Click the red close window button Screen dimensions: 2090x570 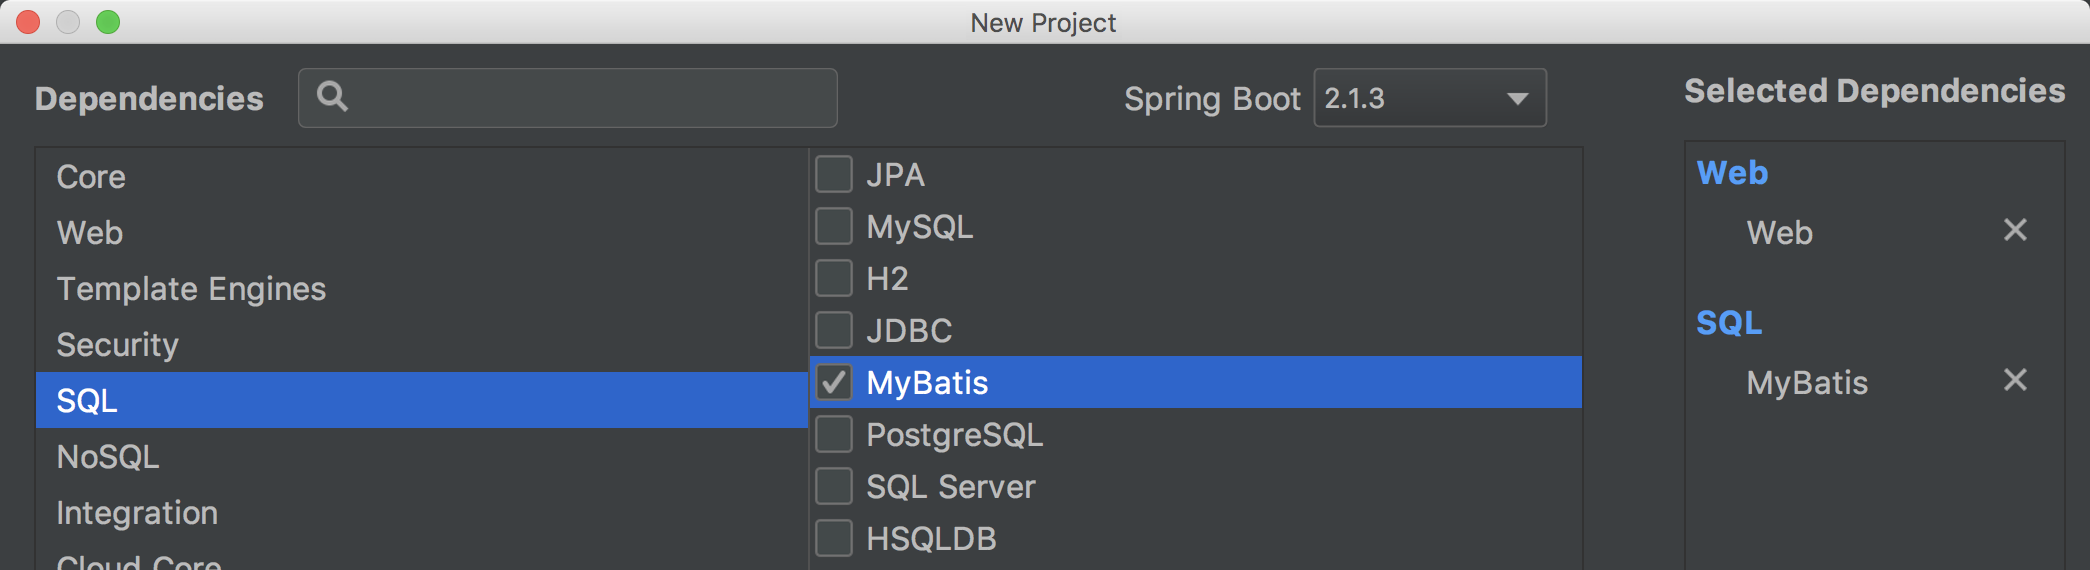(28, 22)
